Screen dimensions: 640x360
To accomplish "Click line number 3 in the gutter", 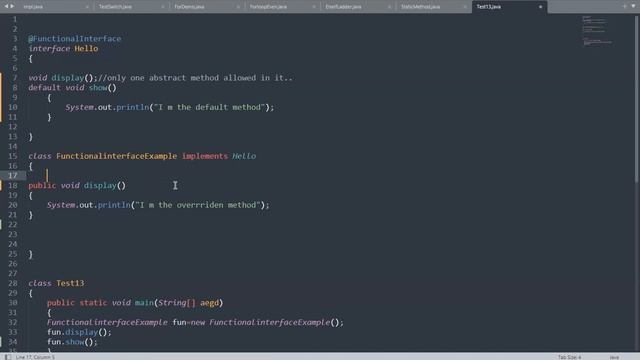I will pos(15,38).
